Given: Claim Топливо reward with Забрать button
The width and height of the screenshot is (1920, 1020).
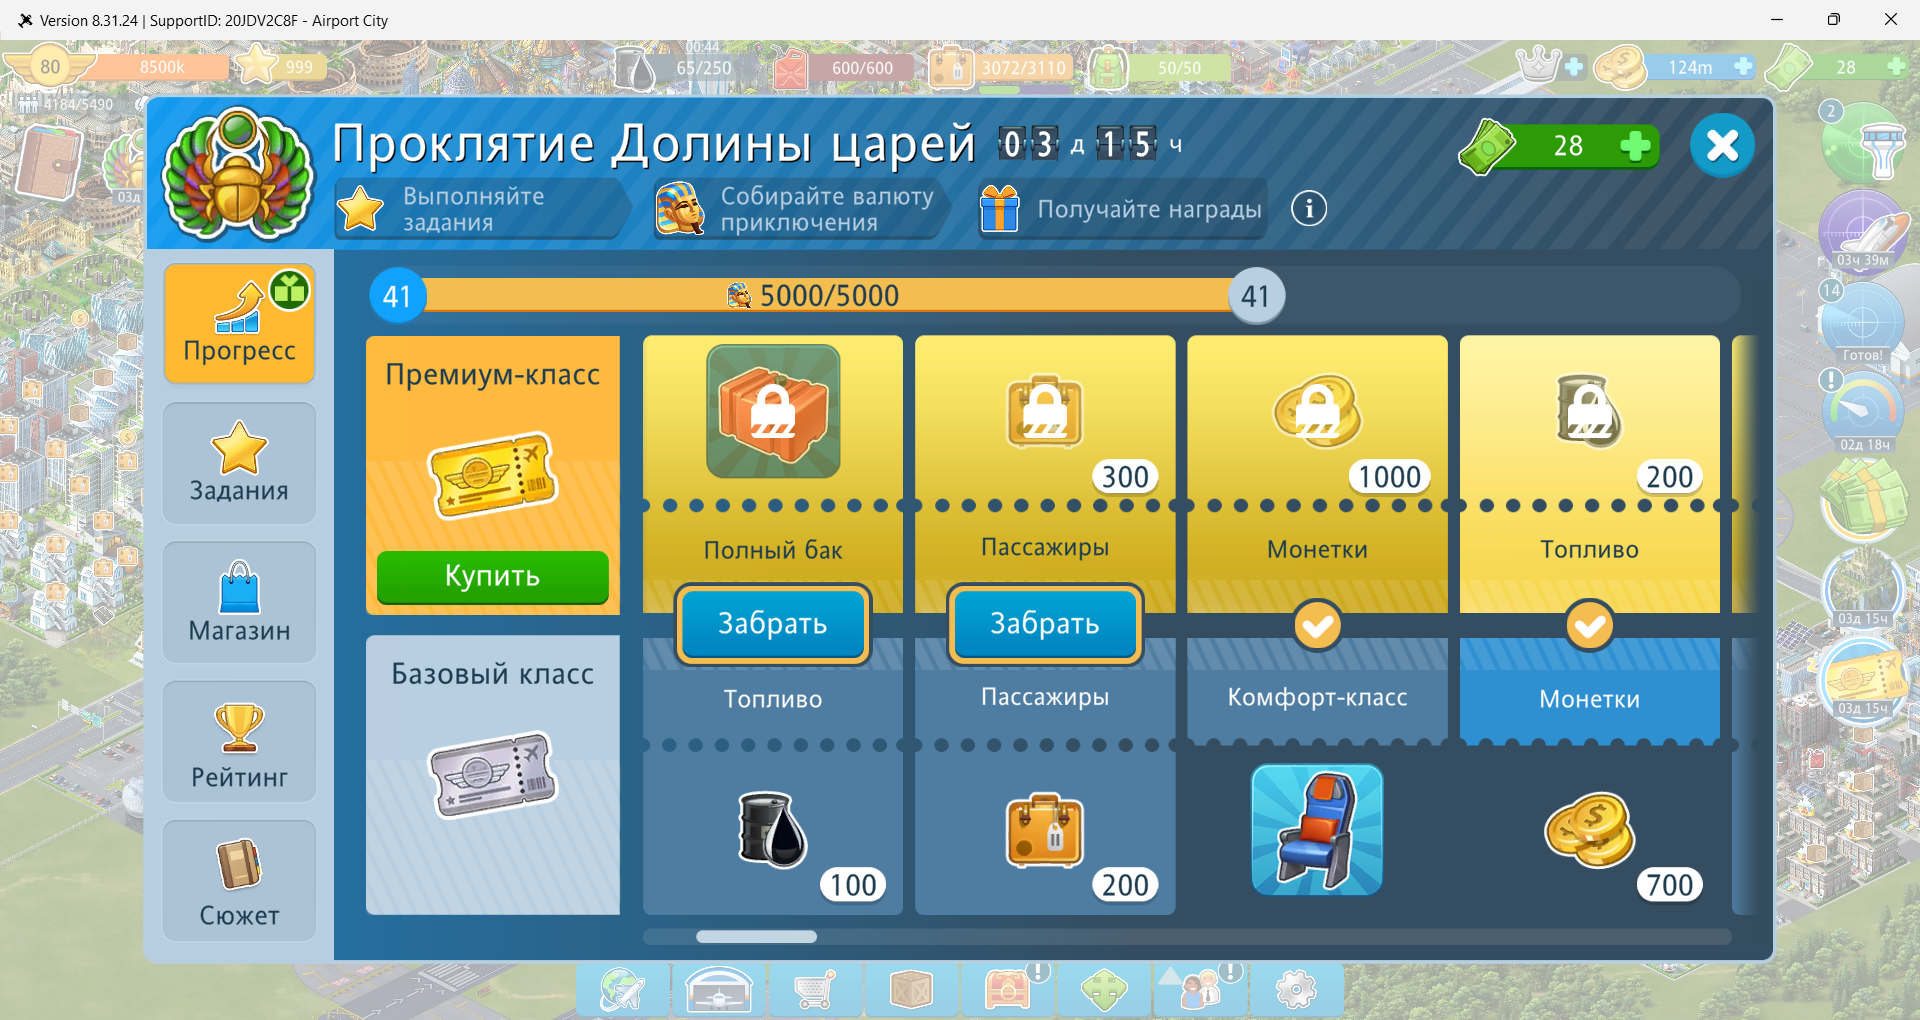Looking at the screenshot, I should (773, 624).
